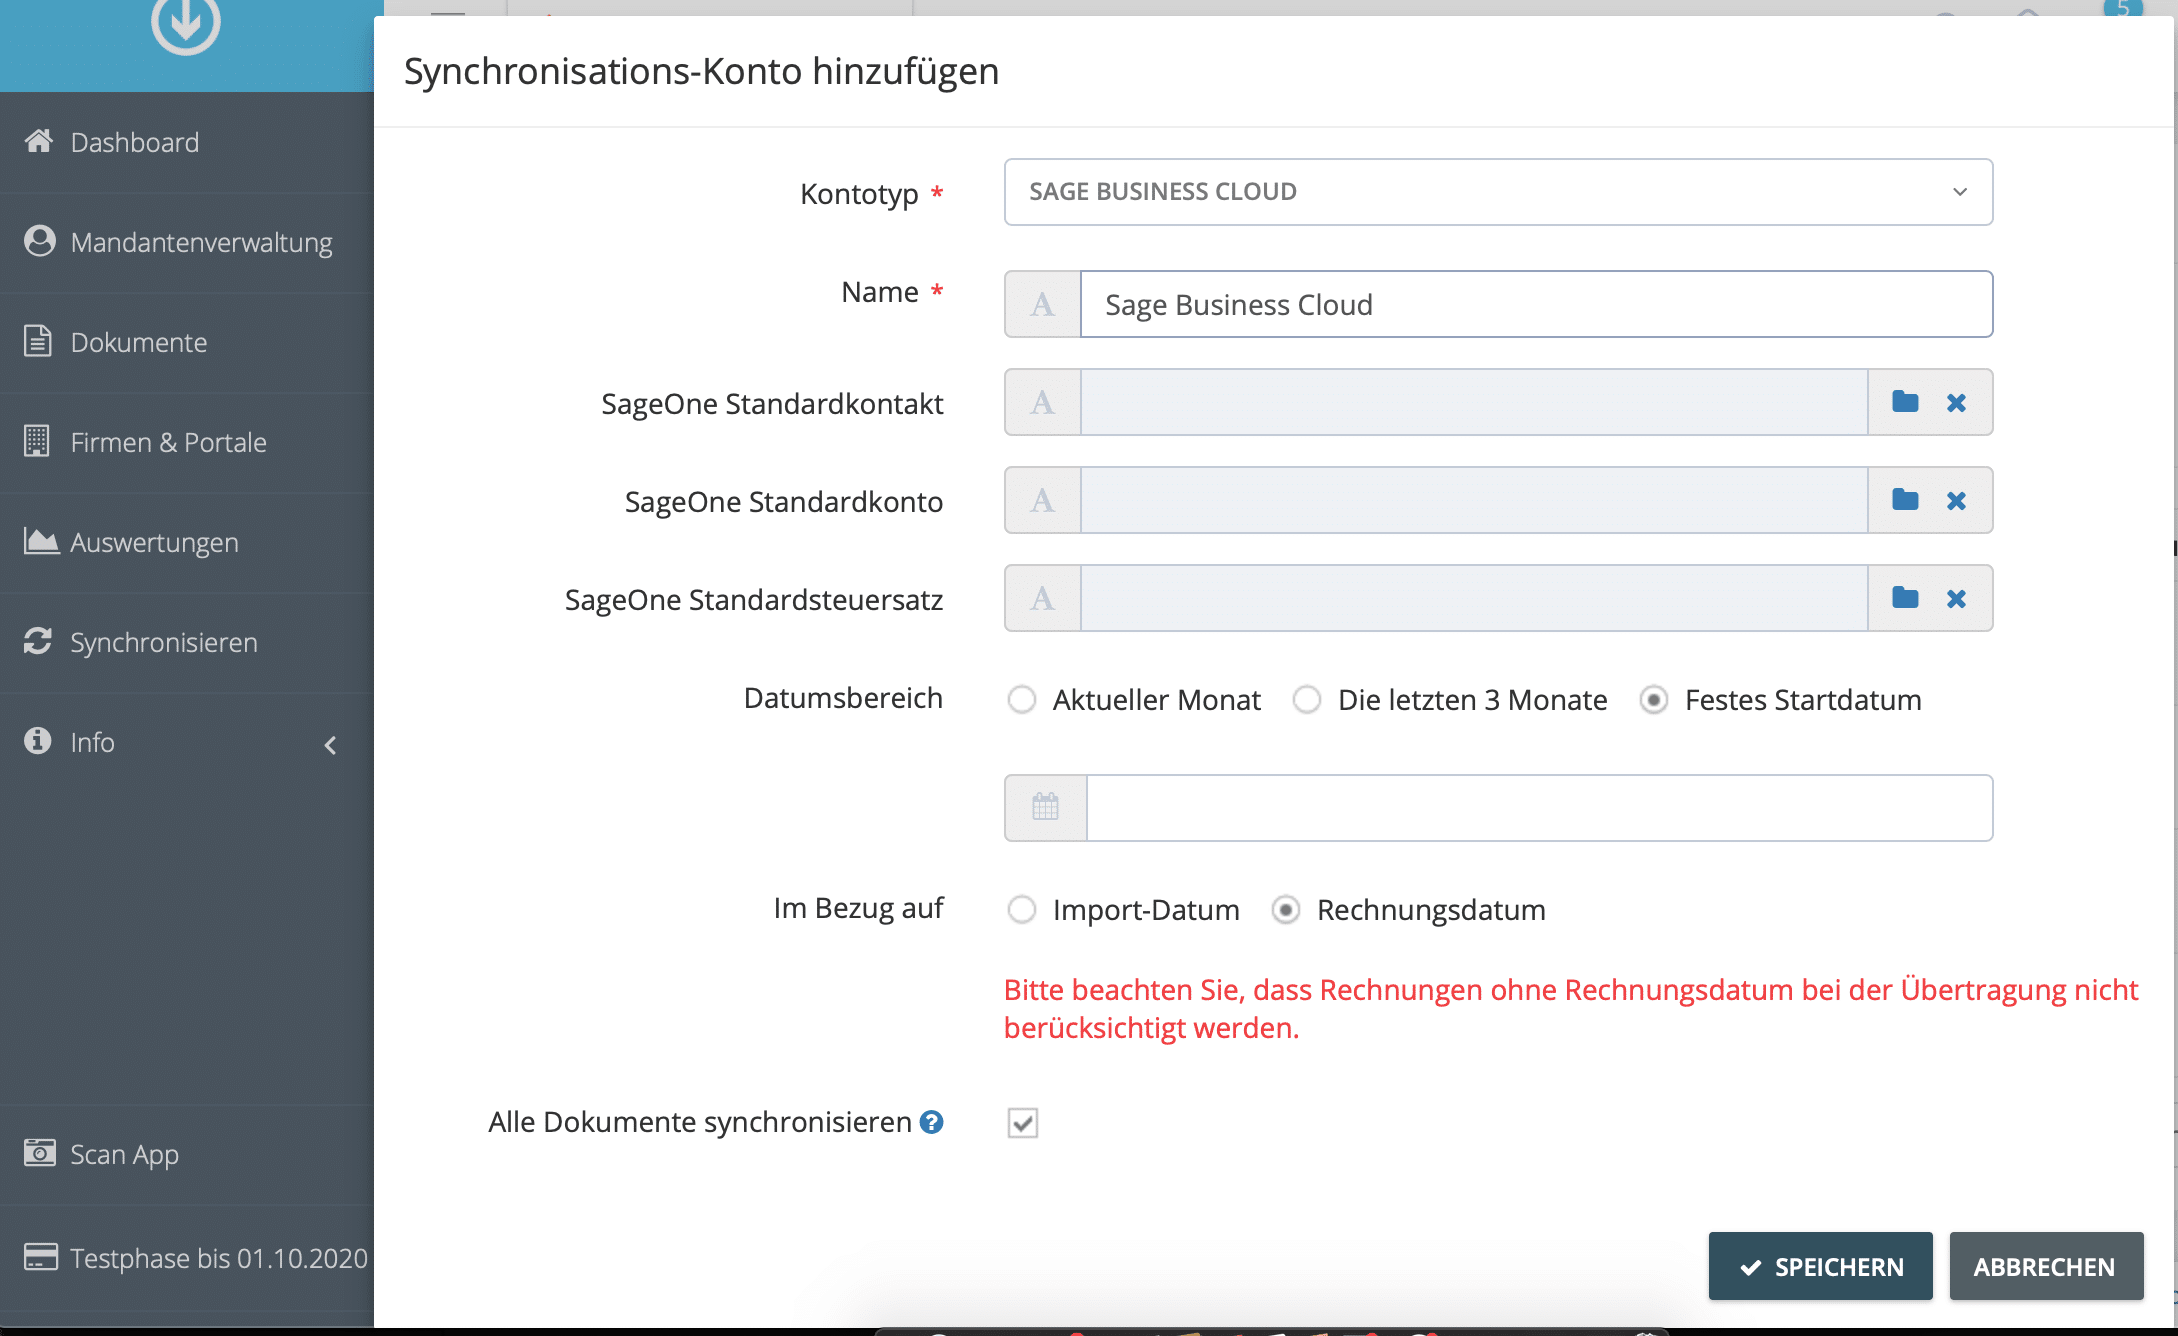
Task: Go to Dokumente in the sidebar
Action: tap(187, 342)
